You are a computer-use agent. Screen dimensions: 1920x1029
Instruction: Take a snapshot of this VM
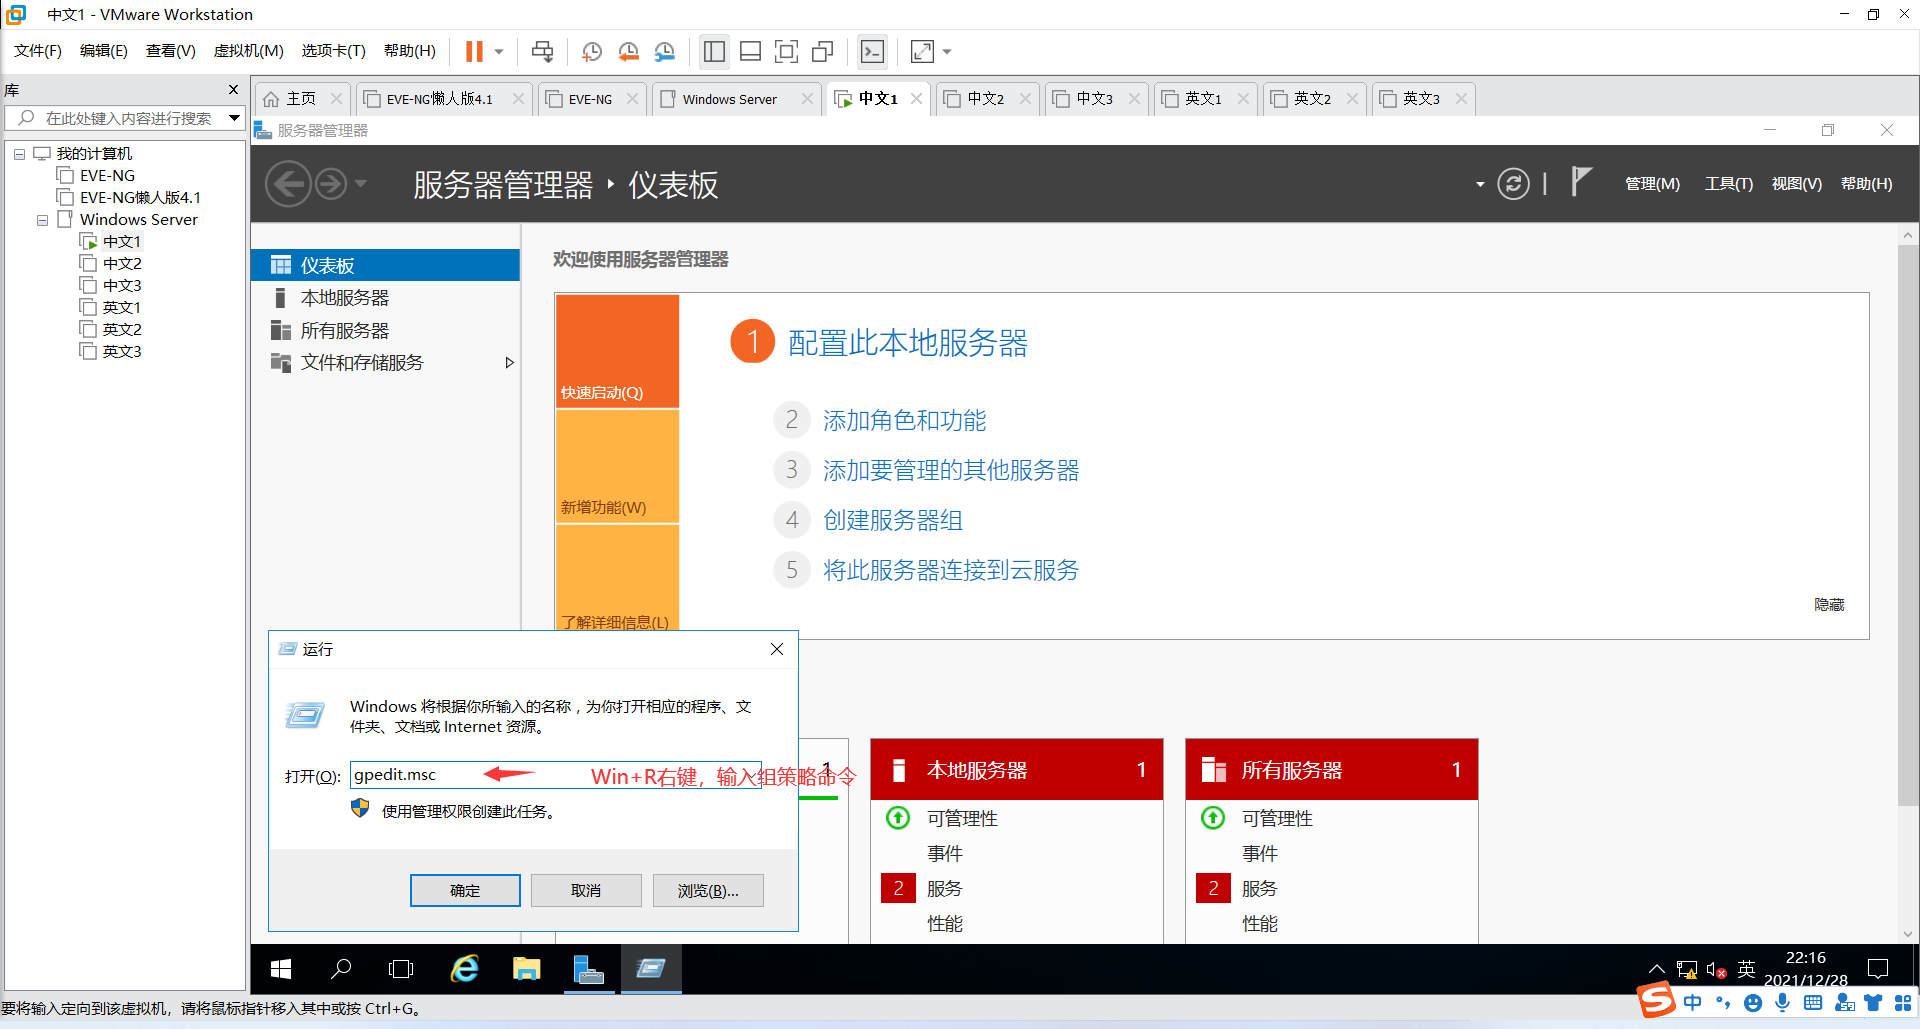tap(591, 51)
